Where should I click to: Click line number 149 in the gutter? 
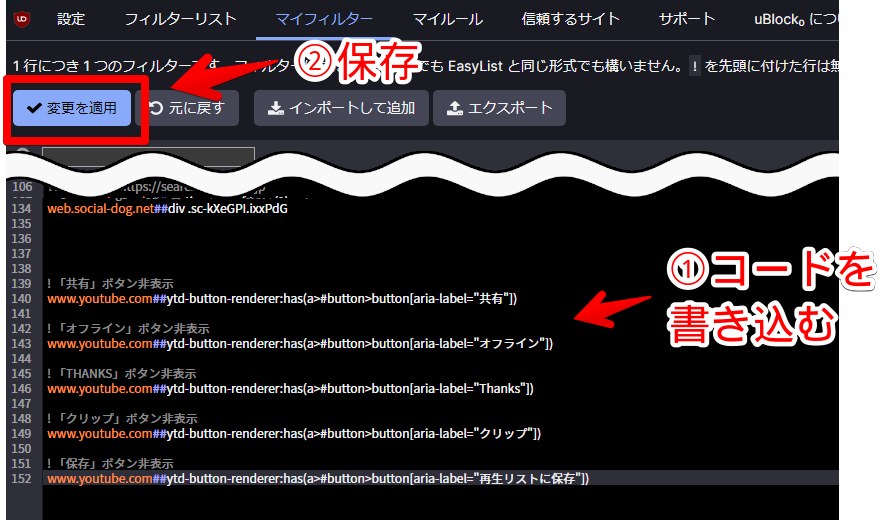(x=21, y=434)
